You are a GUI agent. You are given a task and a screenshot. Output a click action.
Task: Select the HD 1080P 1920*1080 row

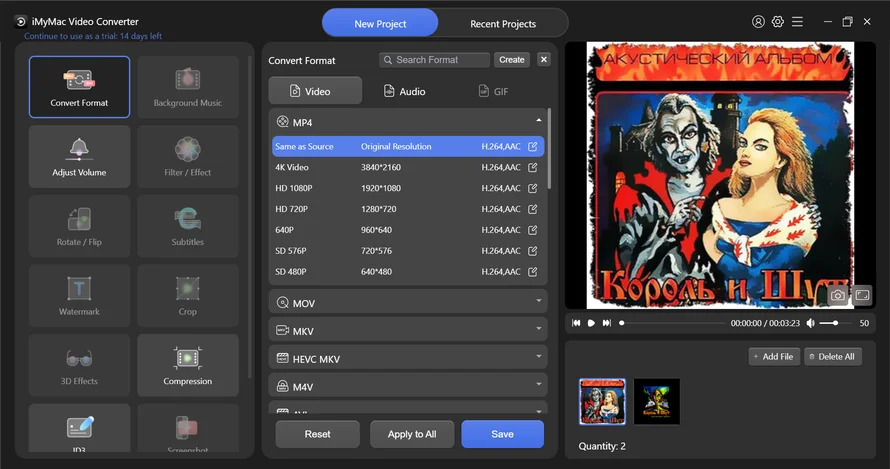tap(408, 188)
